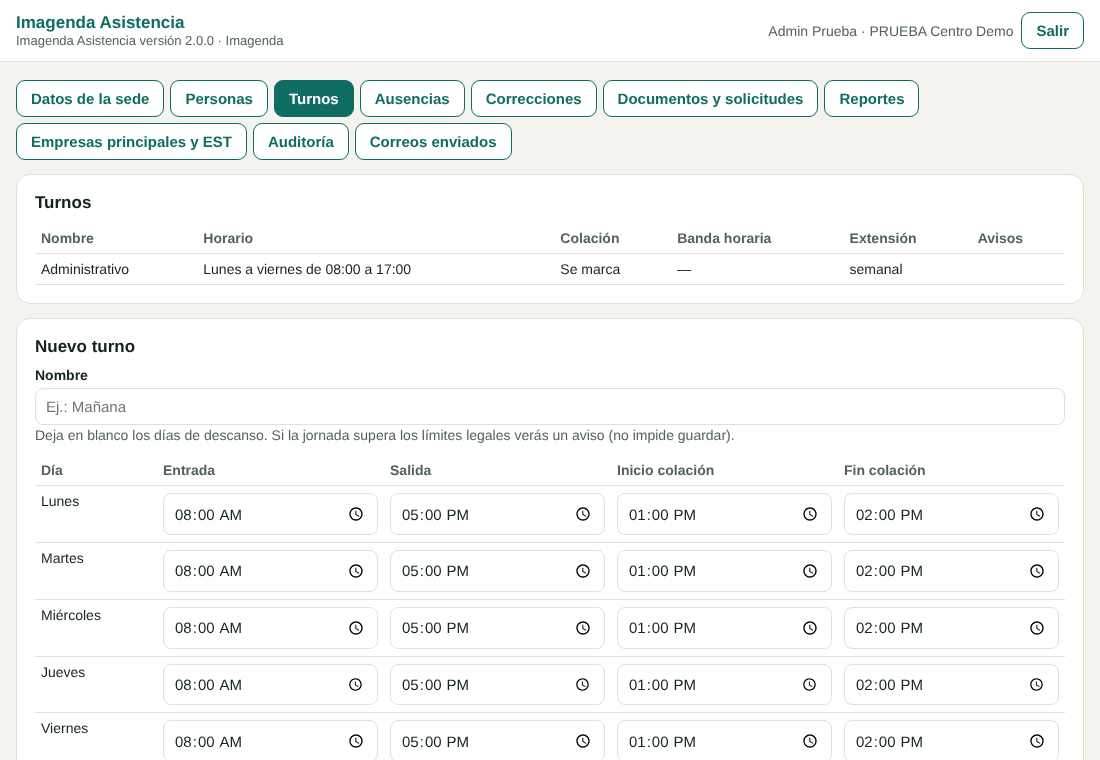The image size is (1100, 760).
Task: Click clock icon in Miércoles Fin colación
Action: [x=1037, y=628]
